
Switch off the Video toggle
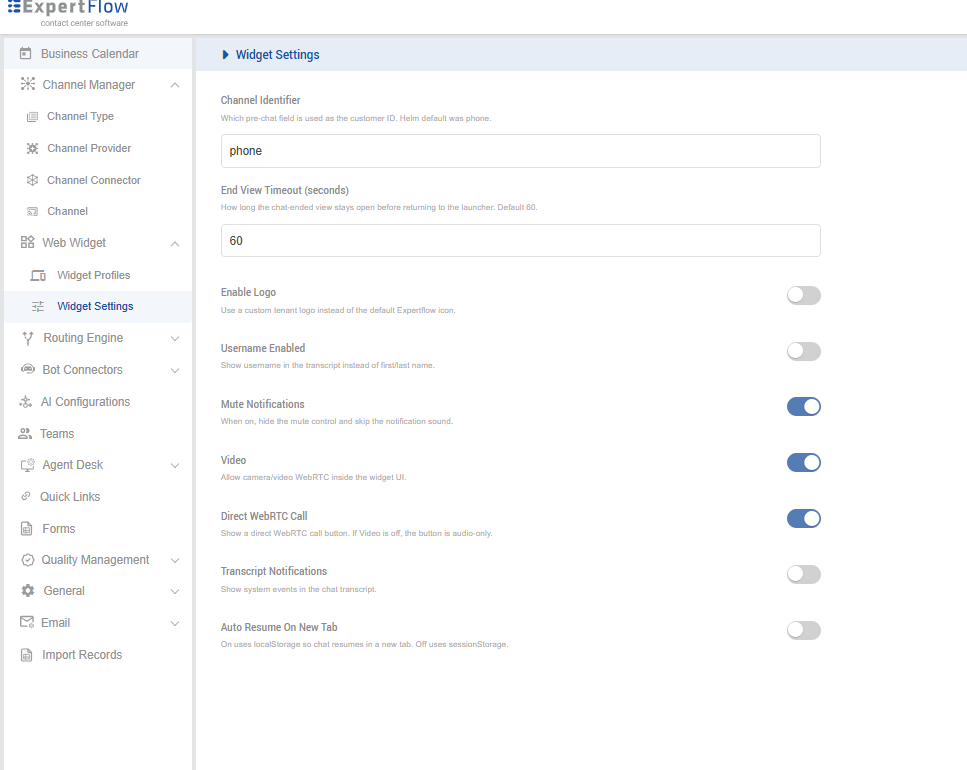pyautogui.click(x=804, y=463)
